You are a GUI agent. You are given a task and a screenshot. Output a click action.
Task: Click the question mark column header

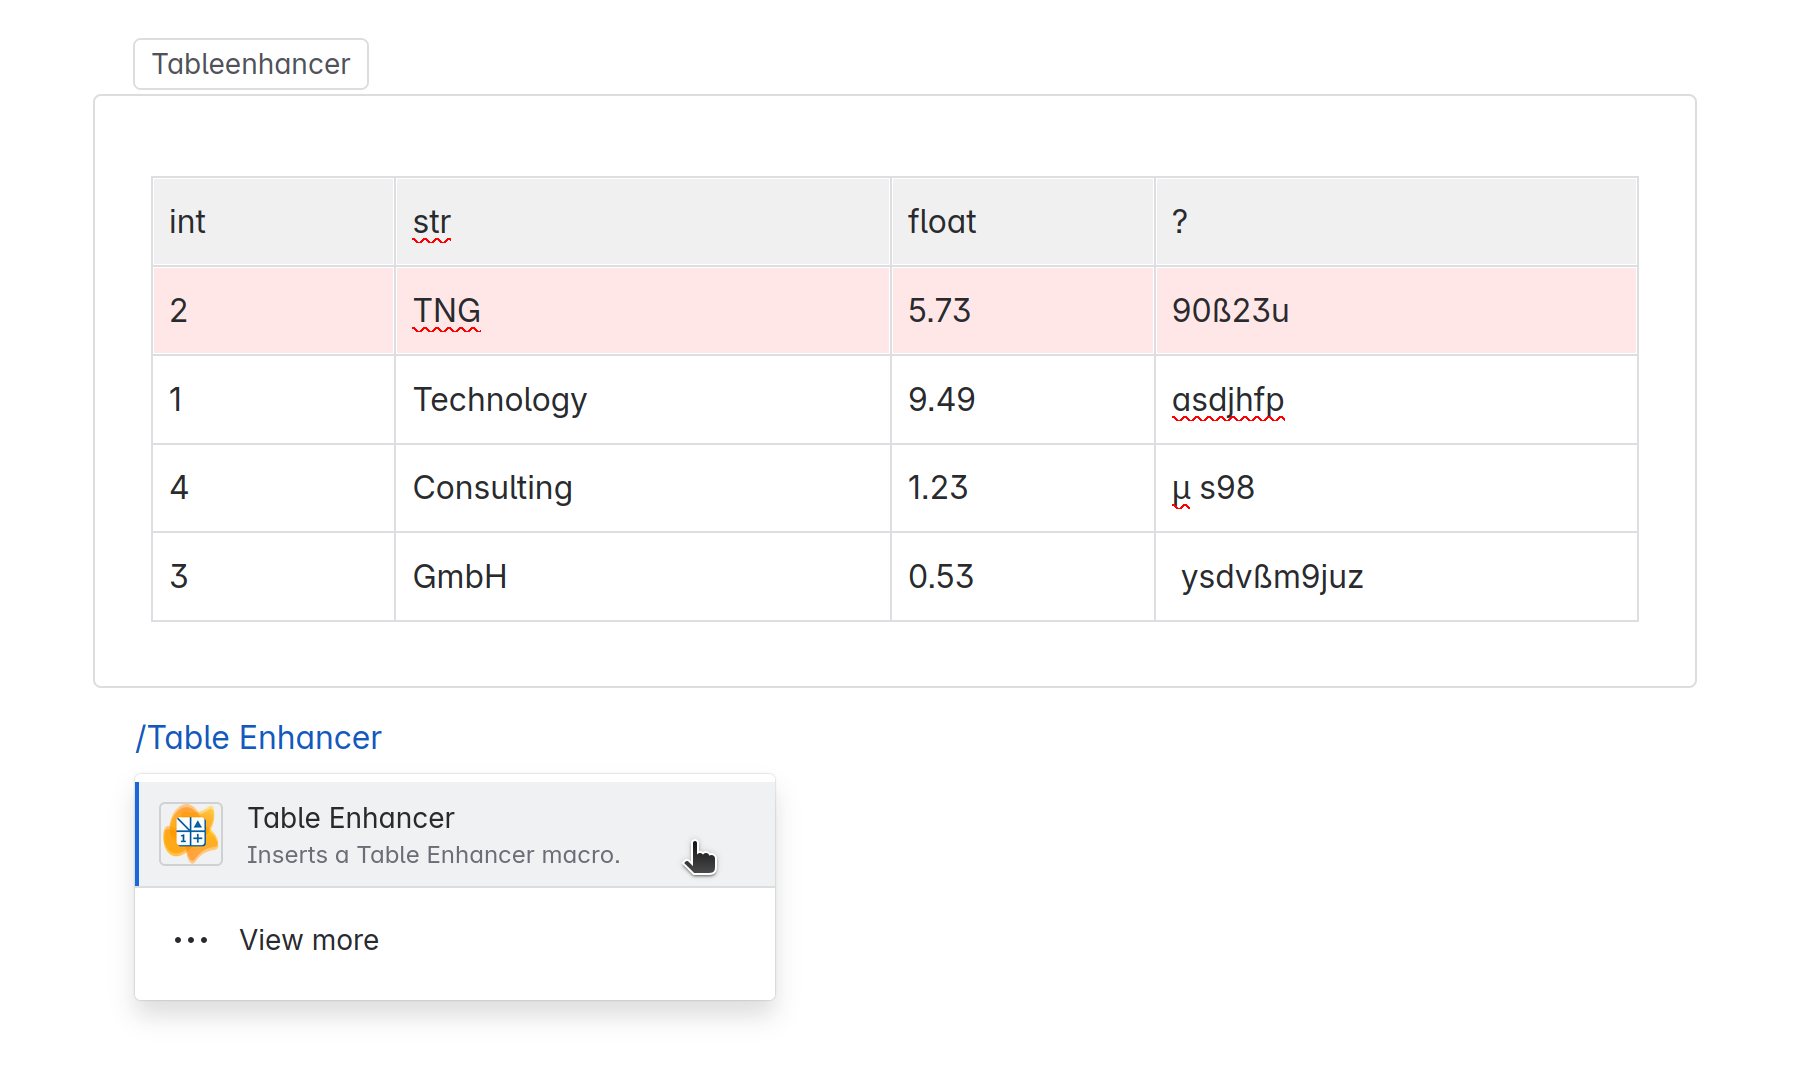[x=1180, y=222]
